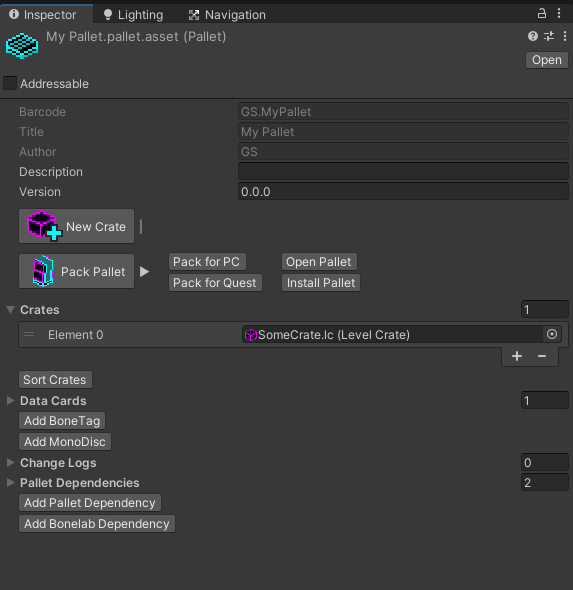Click the Barcode field GS.MyPallet

[x=403, y=112]
